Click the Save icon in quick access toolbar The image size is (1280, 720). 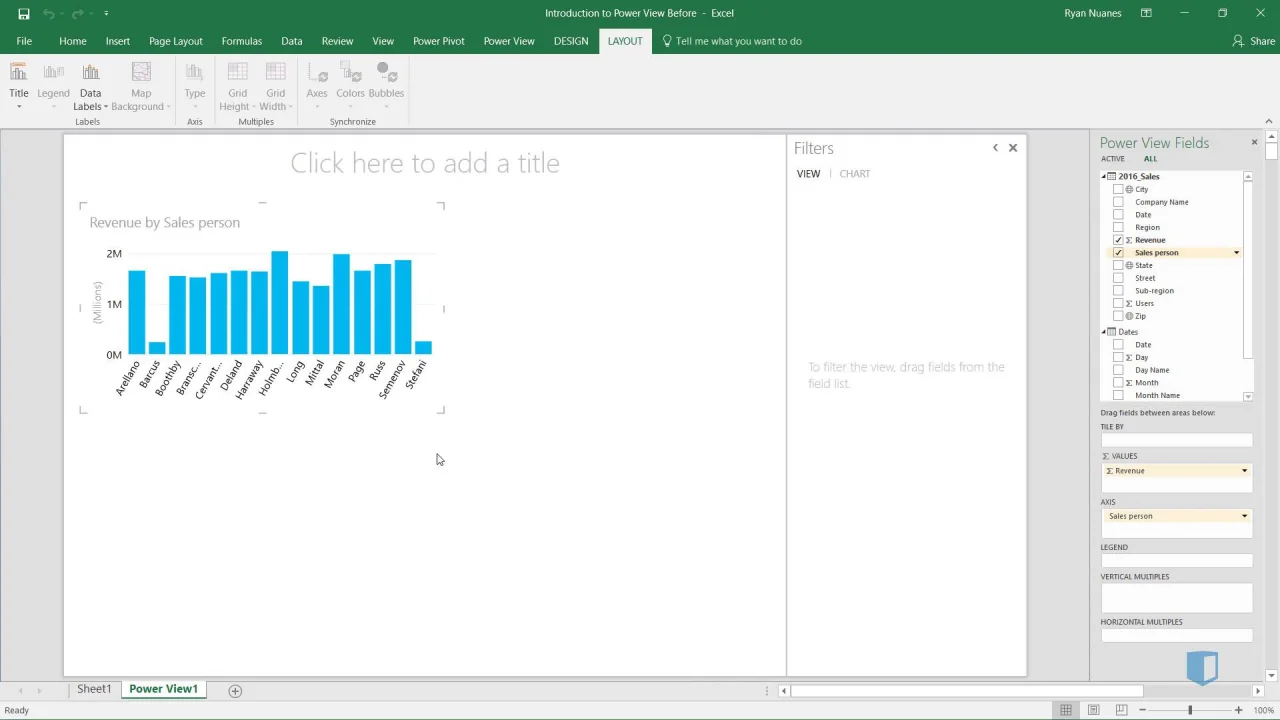point(24,14)
